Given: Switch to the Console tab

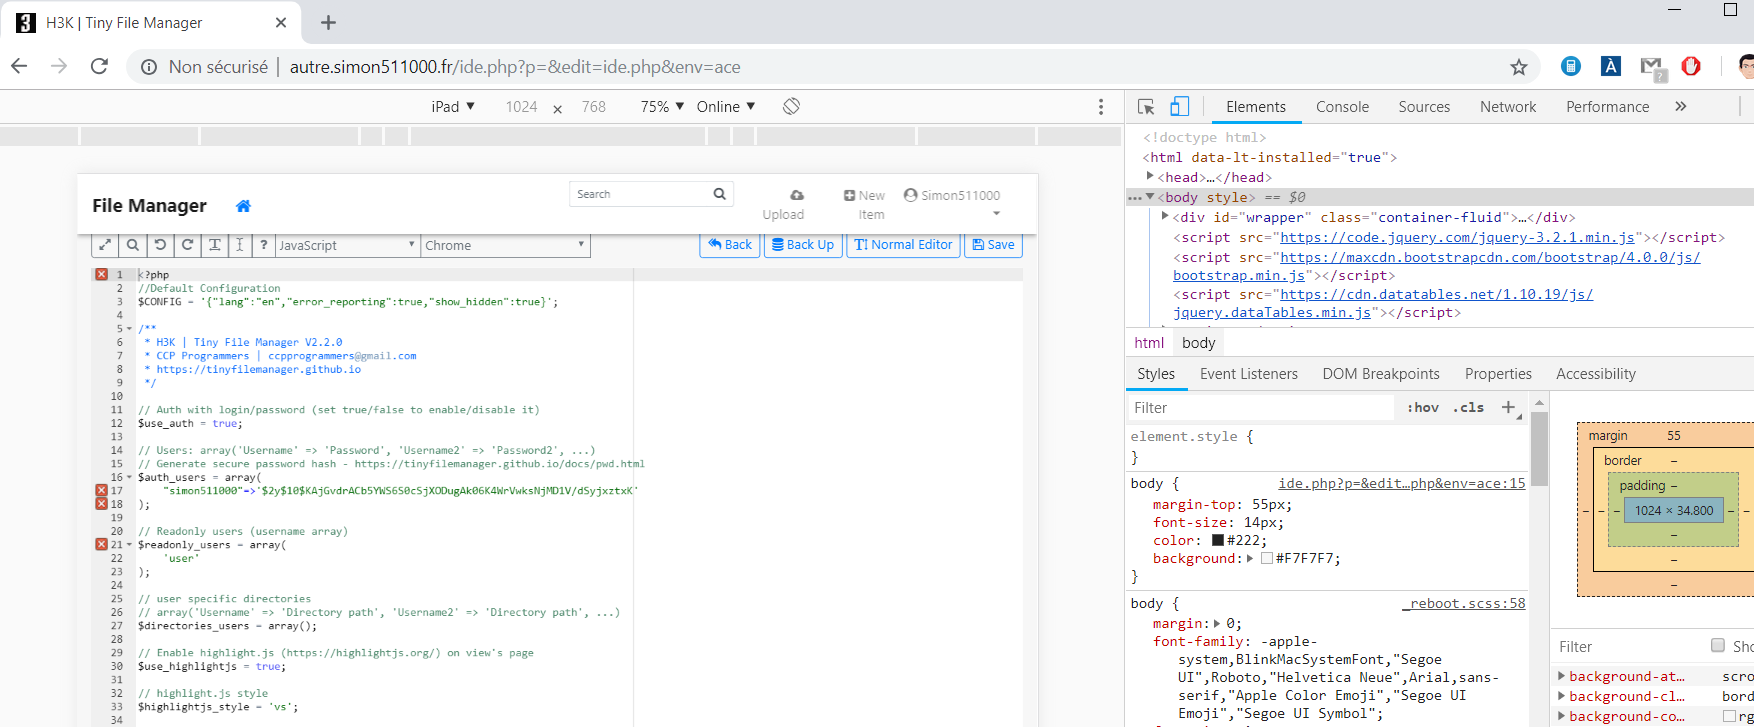Looking at the screenshot, I should (x=1342, y=107).
